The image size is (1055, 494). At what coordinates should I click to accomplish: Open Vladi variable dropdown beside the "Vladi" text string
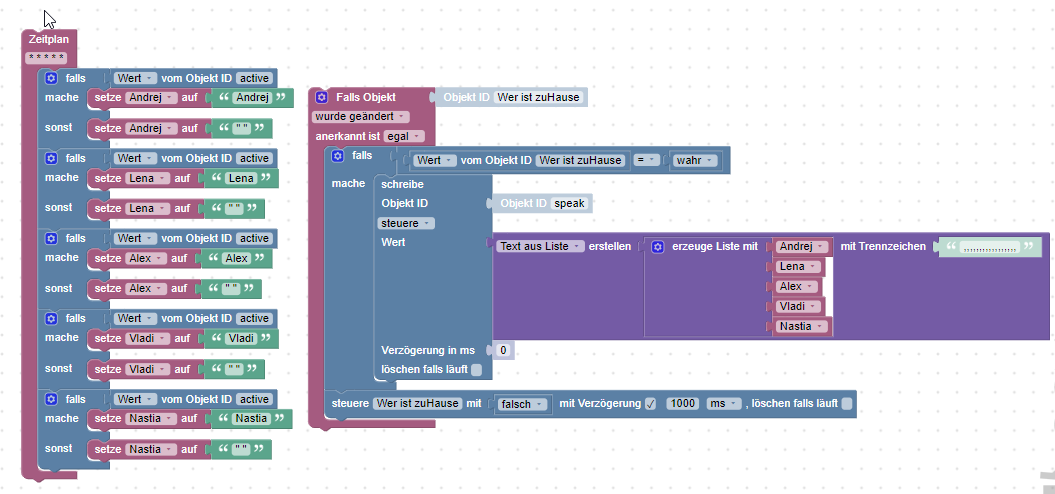pos(148,339)
